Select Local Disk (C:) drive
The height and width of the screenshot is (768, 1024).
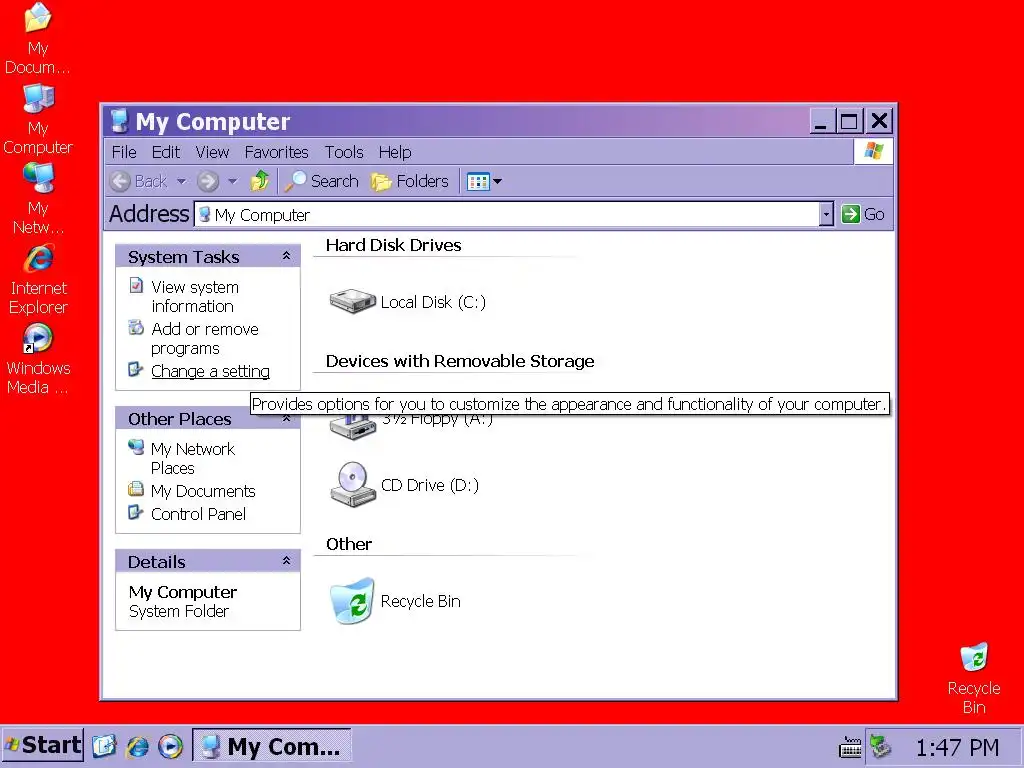408,302
